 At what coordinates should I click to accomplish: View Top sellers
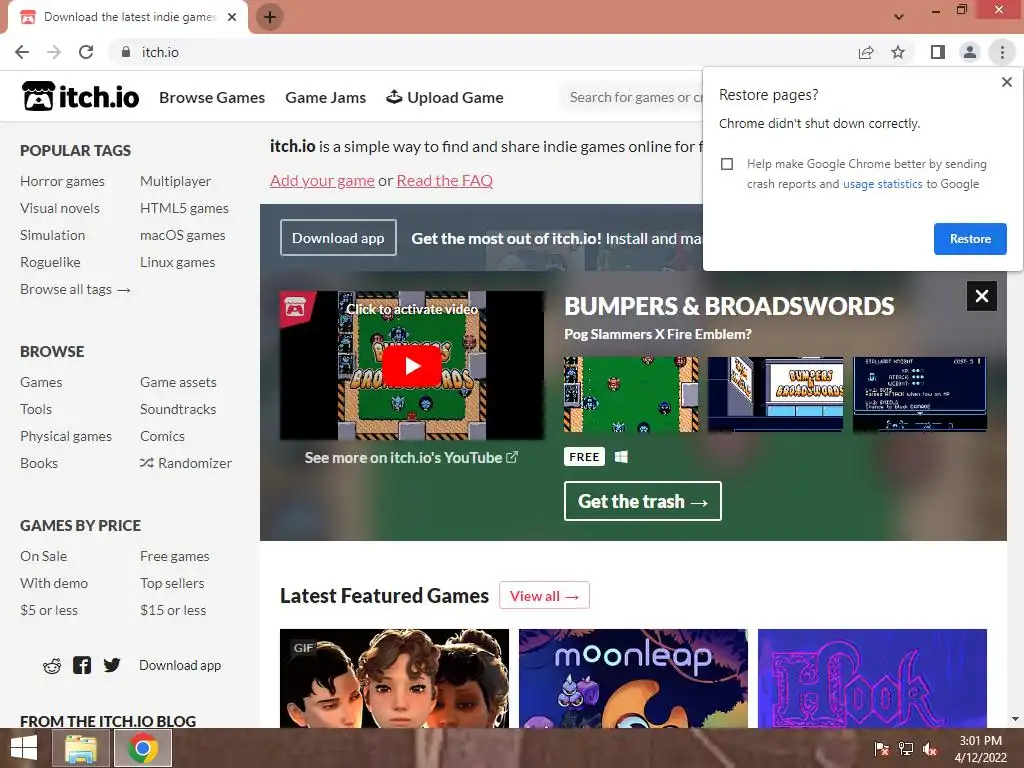tap(172, 583)
